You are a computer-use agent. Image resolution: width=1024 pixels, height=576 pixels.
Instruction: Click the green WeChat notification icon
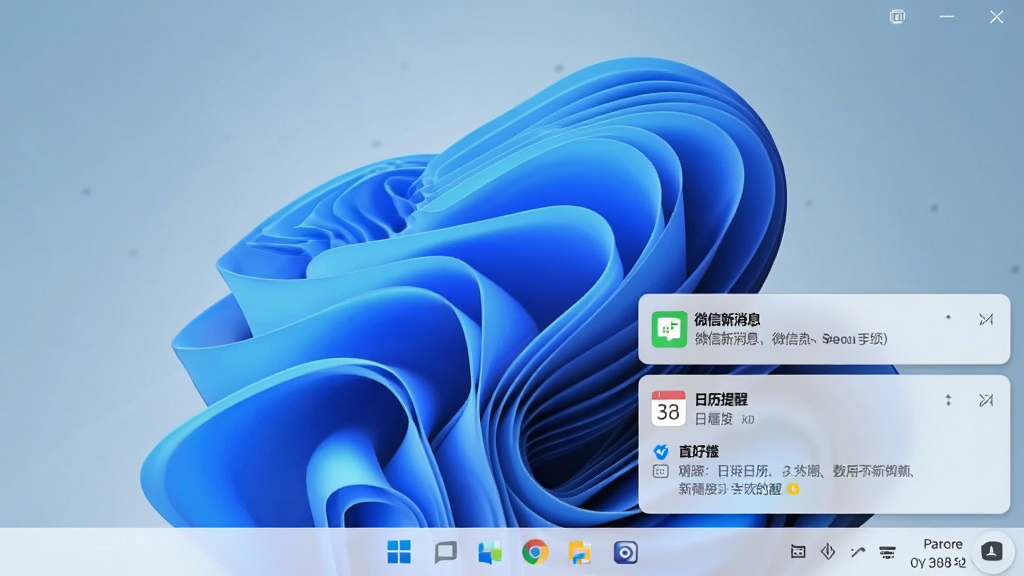pyautogui.click(x=669, y=329)
